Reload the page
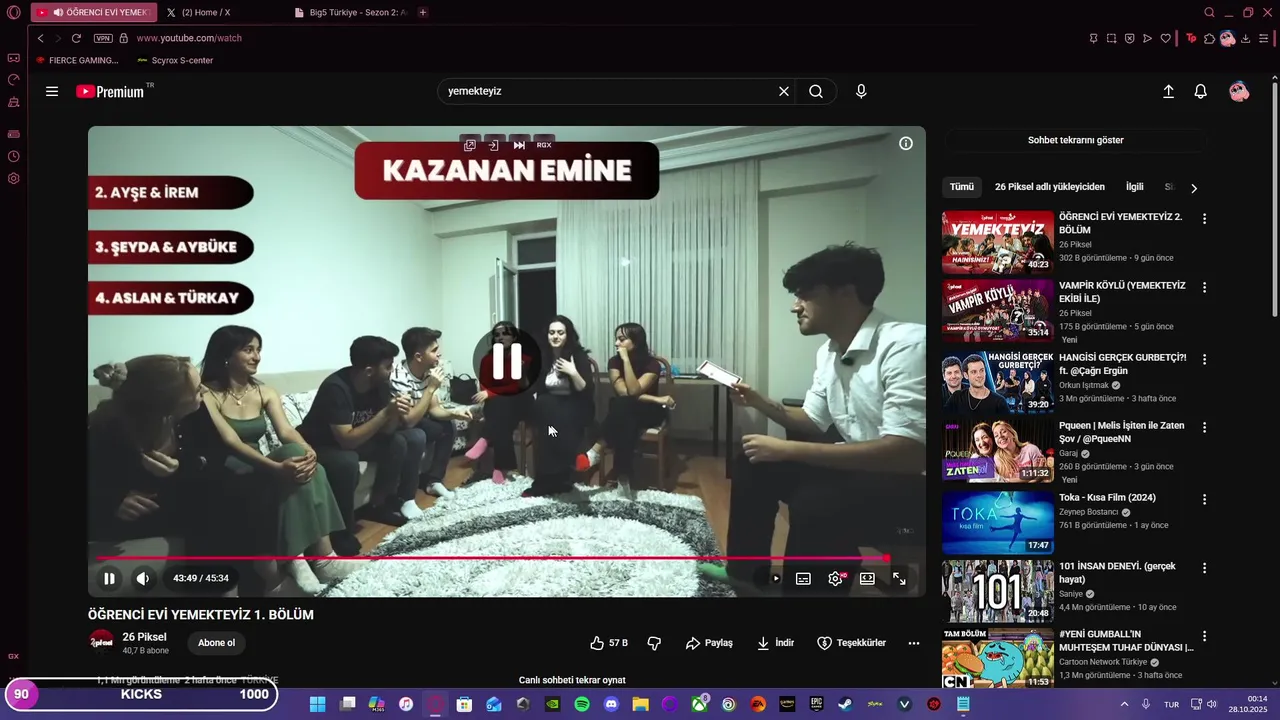Screen dimensions: 1280x720 coord(76,38)
